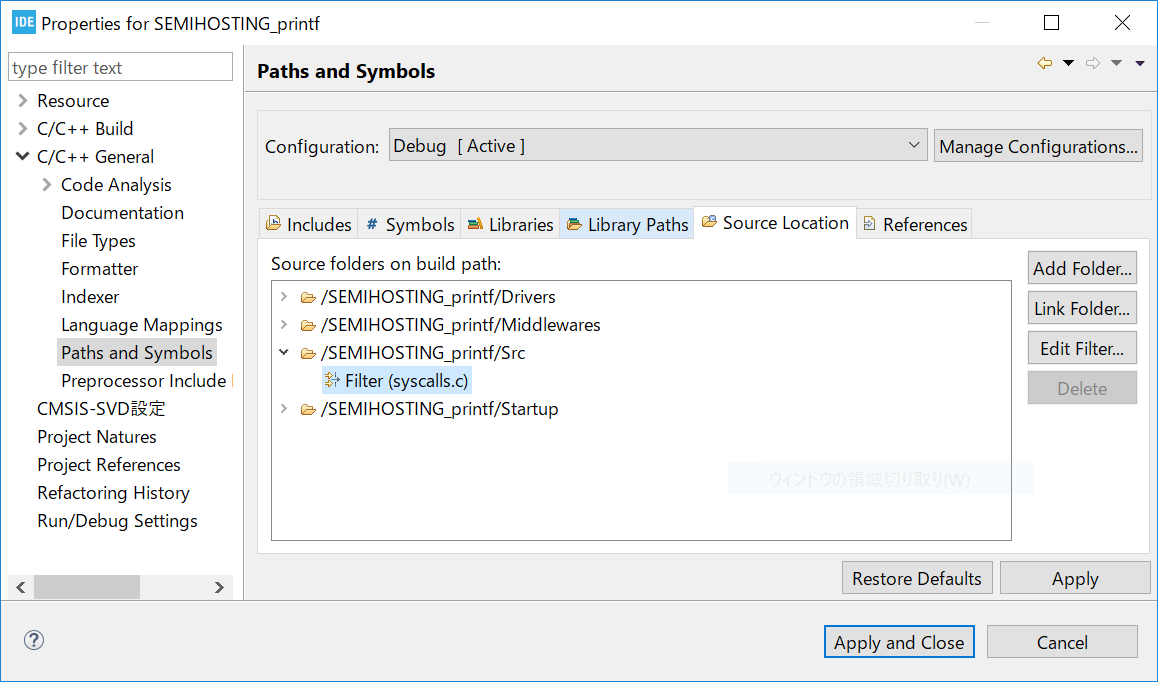
Task: Select Language Mappings in the sidebar
Action: [x=141, y=324]
